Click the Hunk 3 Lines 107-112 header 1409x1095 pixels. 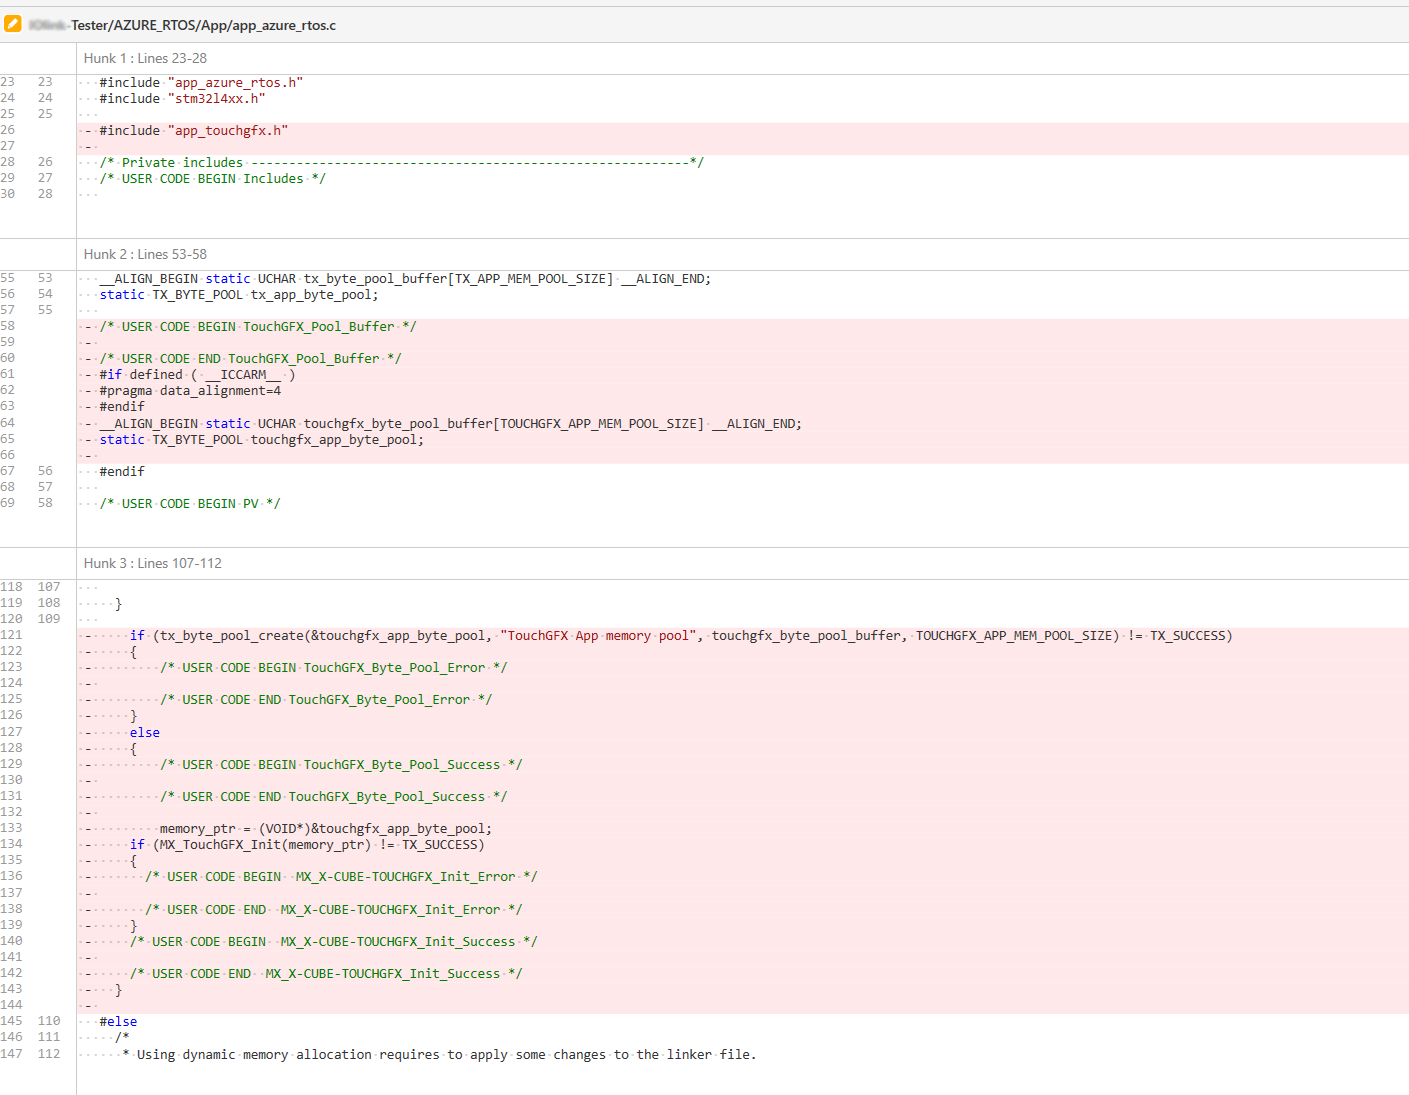pyautogui.click(x=152, y=563)
